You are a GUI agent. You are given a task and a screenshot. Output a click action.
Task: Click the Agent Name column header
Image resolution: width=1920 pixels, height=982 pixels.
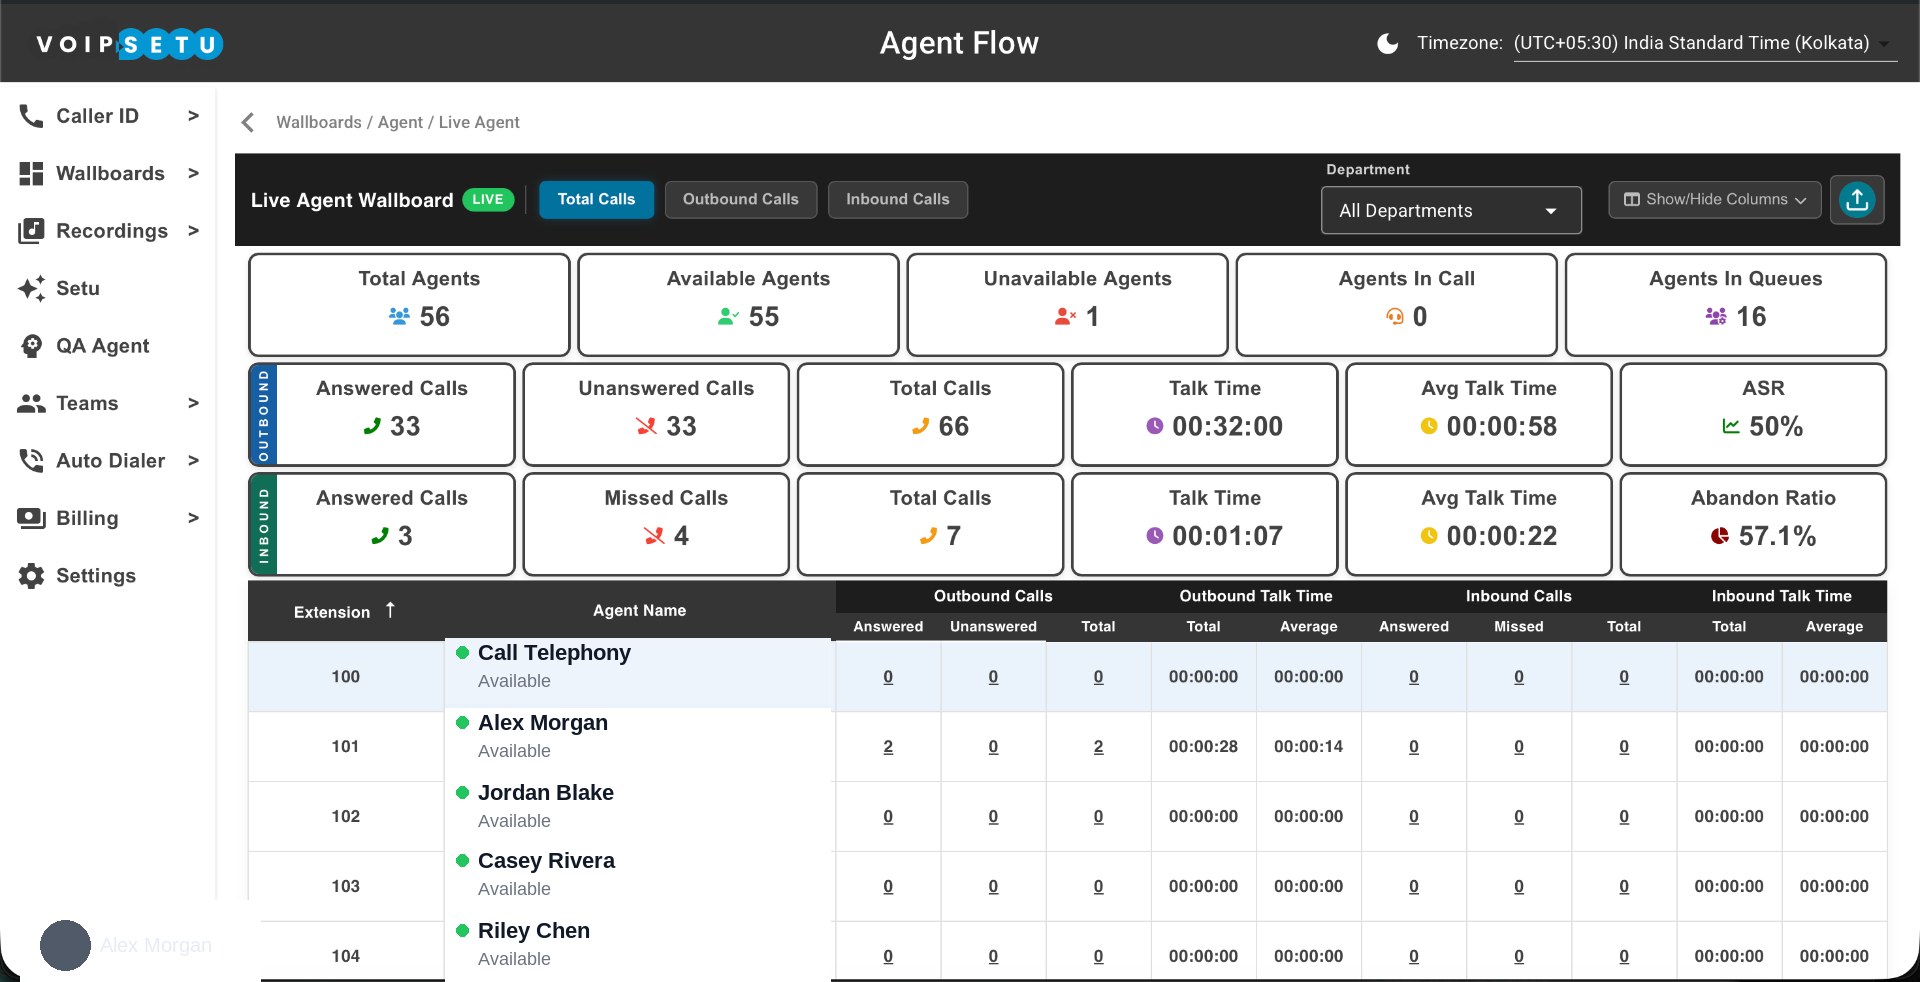tap(639, 610)
